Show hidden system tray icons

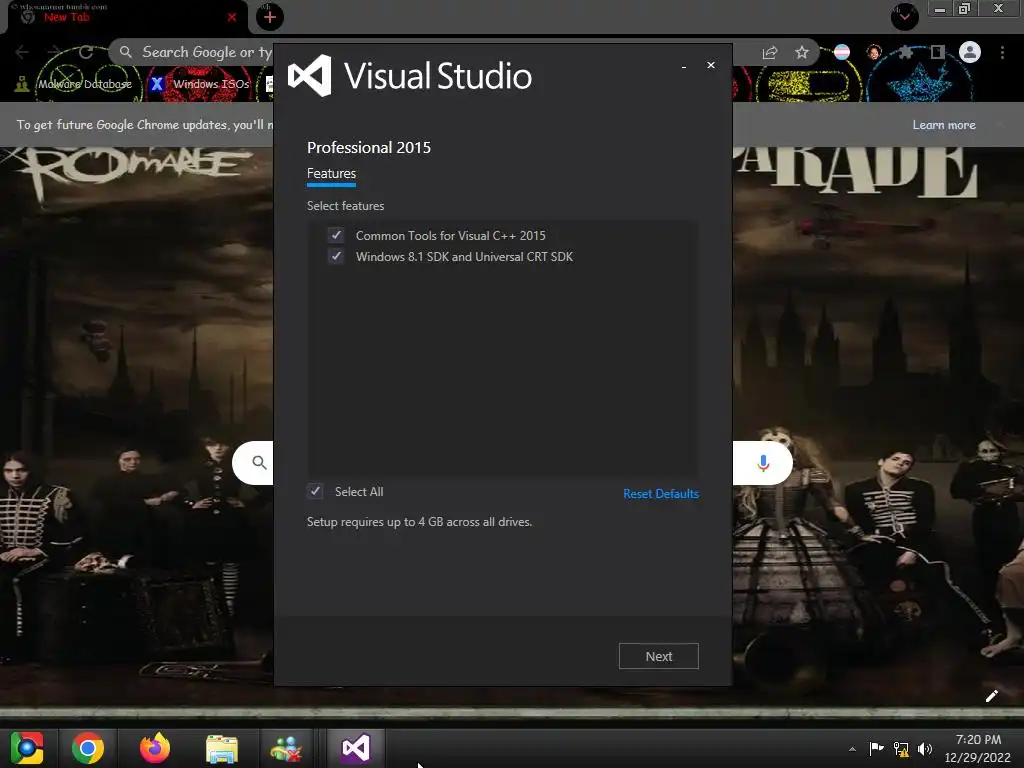[x=852, y=749]
